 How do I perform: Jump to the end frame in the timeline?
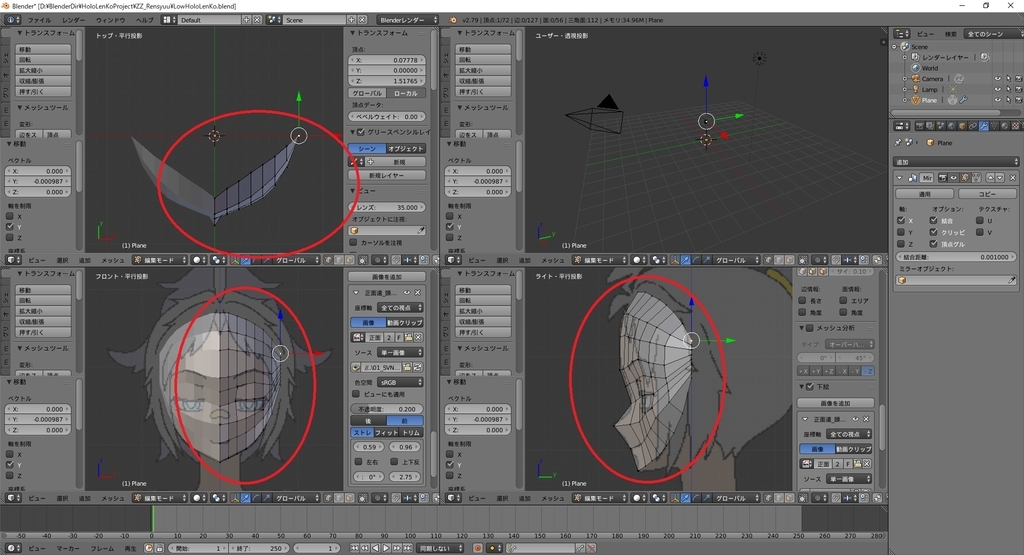tap(407, 548)
